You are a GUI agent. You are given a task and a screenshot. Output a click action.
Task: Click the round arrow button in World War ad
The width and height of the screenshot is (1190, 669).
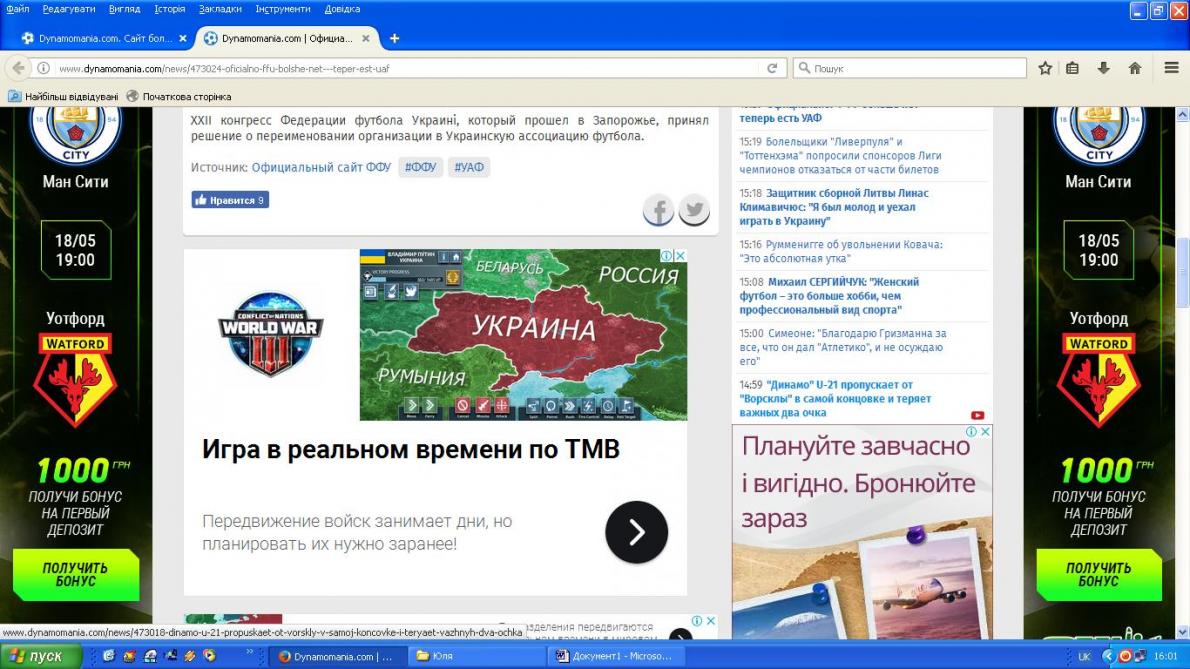(636, 532)
